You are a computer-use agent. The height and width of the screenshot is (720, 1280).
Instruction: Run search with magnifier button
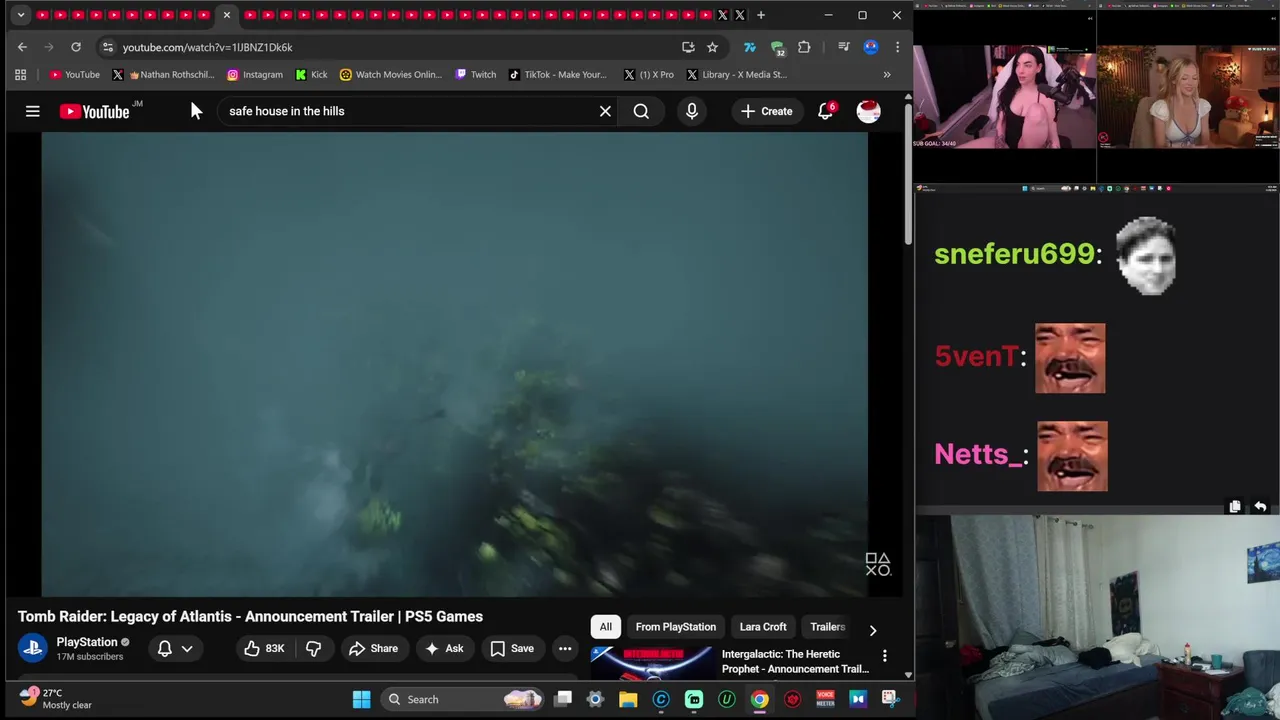(641, 111)
